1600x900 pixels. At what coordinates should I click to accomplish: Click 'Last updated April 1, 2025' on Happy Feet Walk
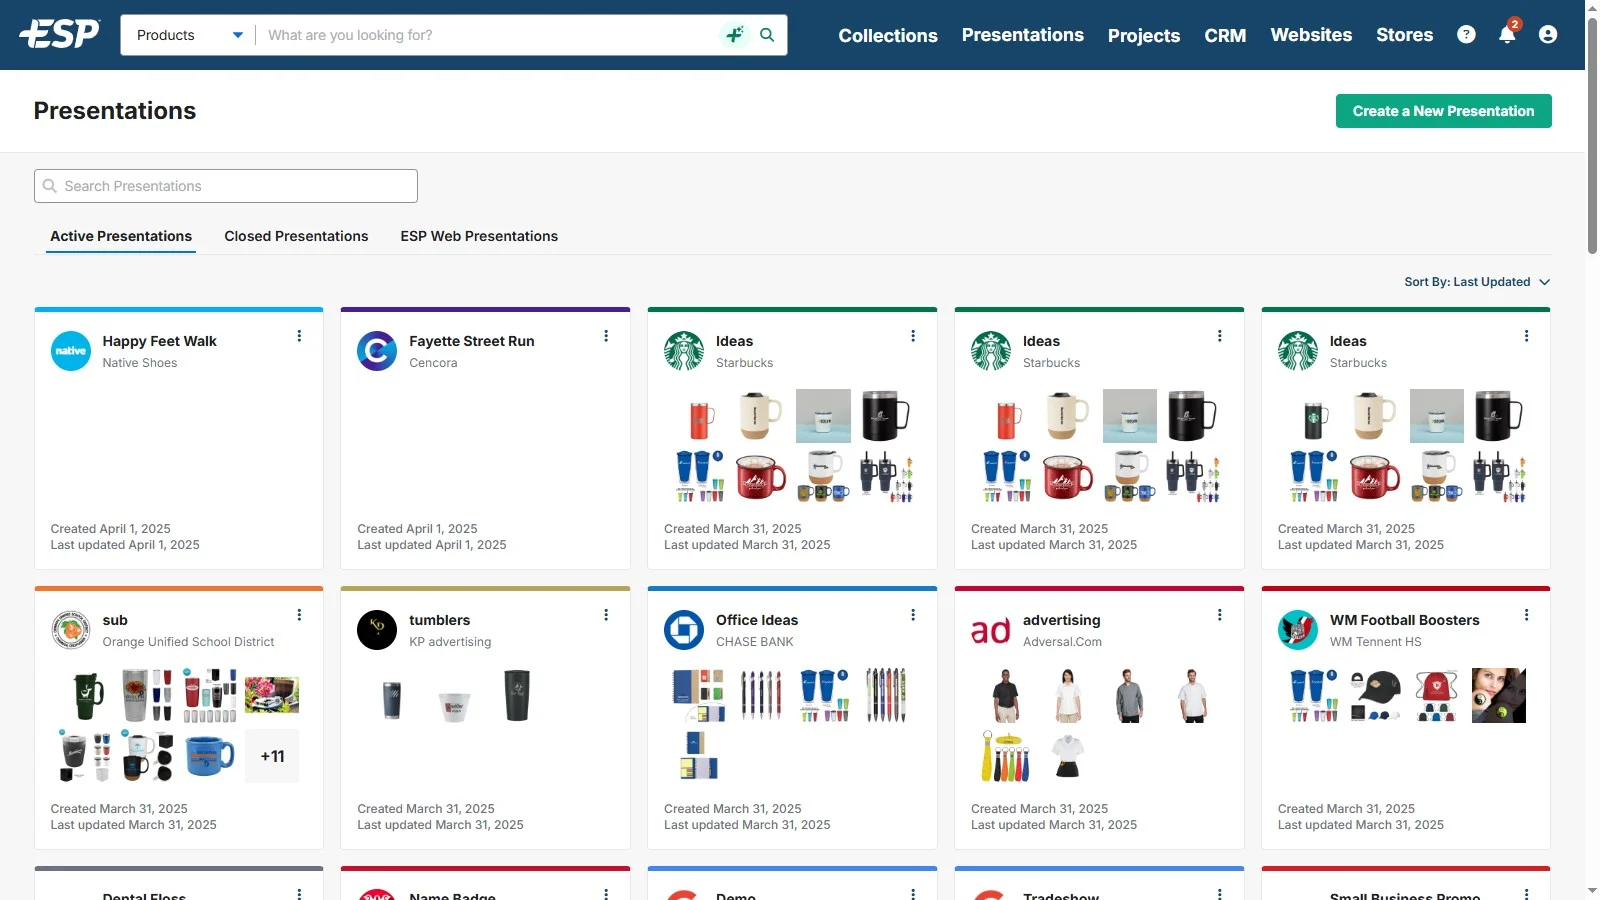tap(125, 545)
